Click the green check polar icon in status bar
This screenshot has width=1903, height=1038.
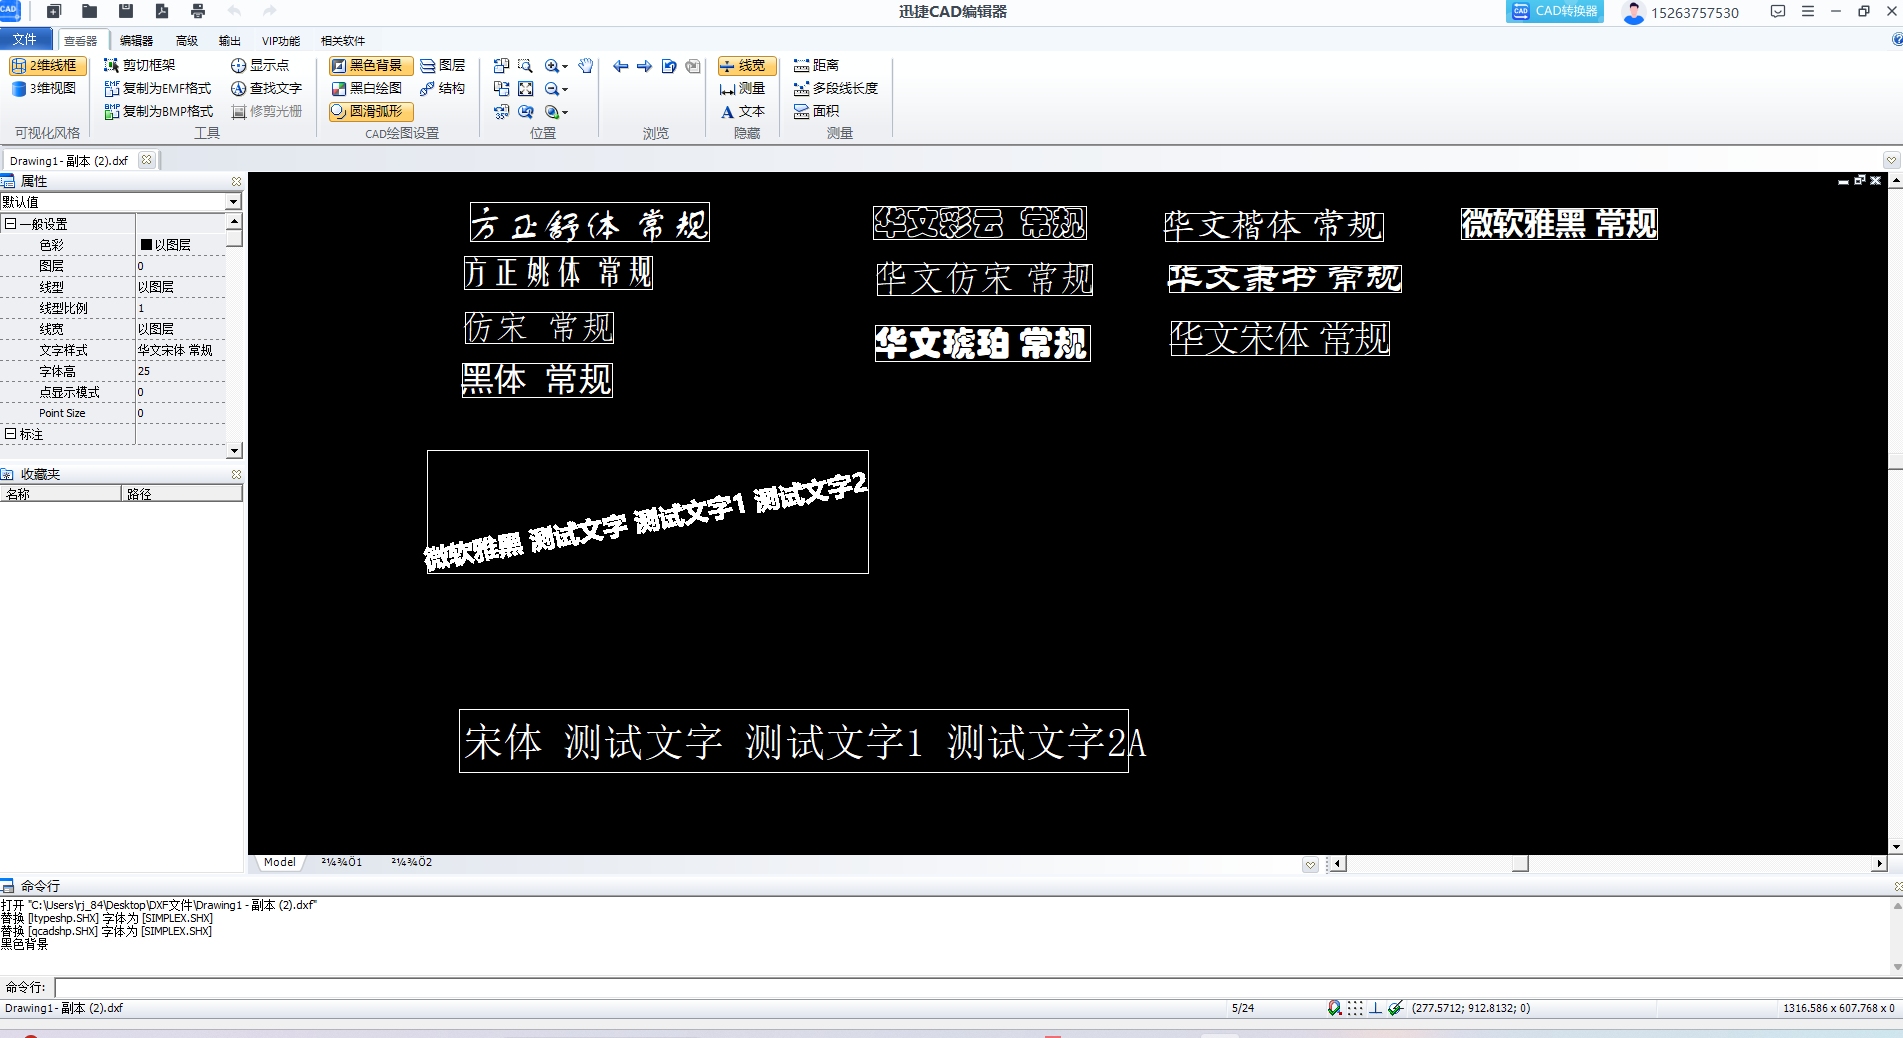(1396, 1008)
